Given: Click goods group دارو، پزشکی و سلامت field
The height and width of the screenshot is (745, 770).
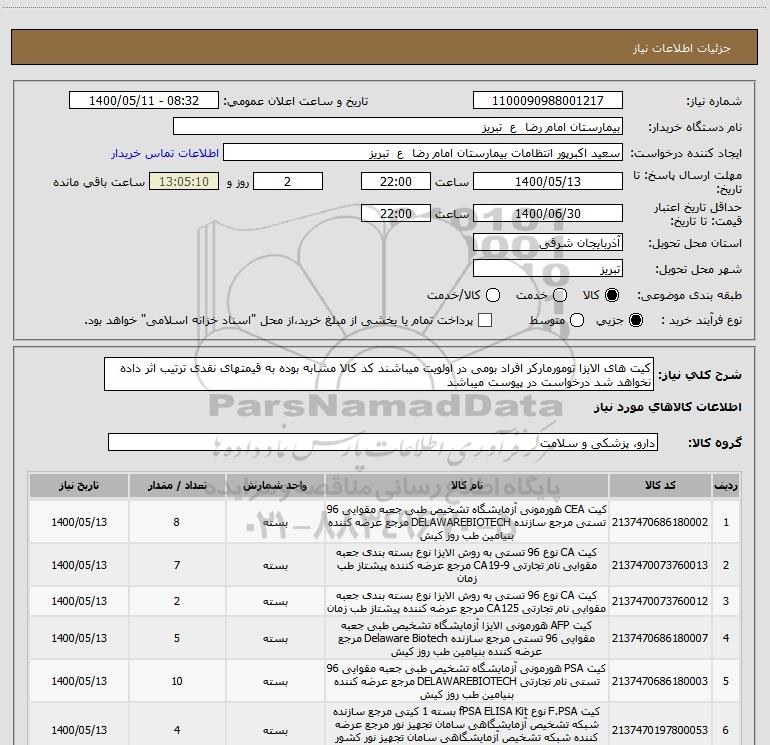Looking at the screenshot, I should pyautogui.click(x=383, y=442).
